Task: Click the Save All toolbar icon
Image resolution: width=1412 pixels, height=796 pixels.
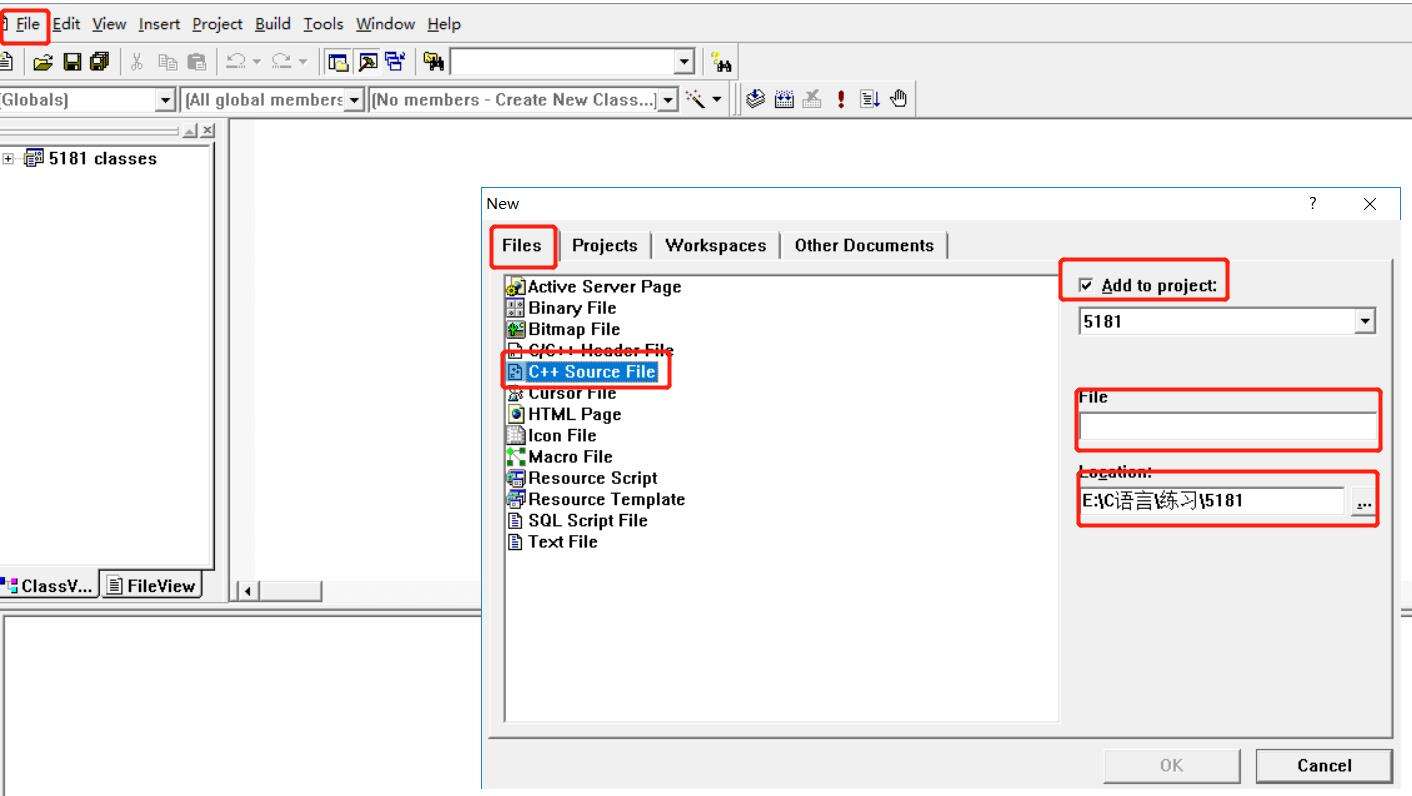Action: [x=99, y=62]
